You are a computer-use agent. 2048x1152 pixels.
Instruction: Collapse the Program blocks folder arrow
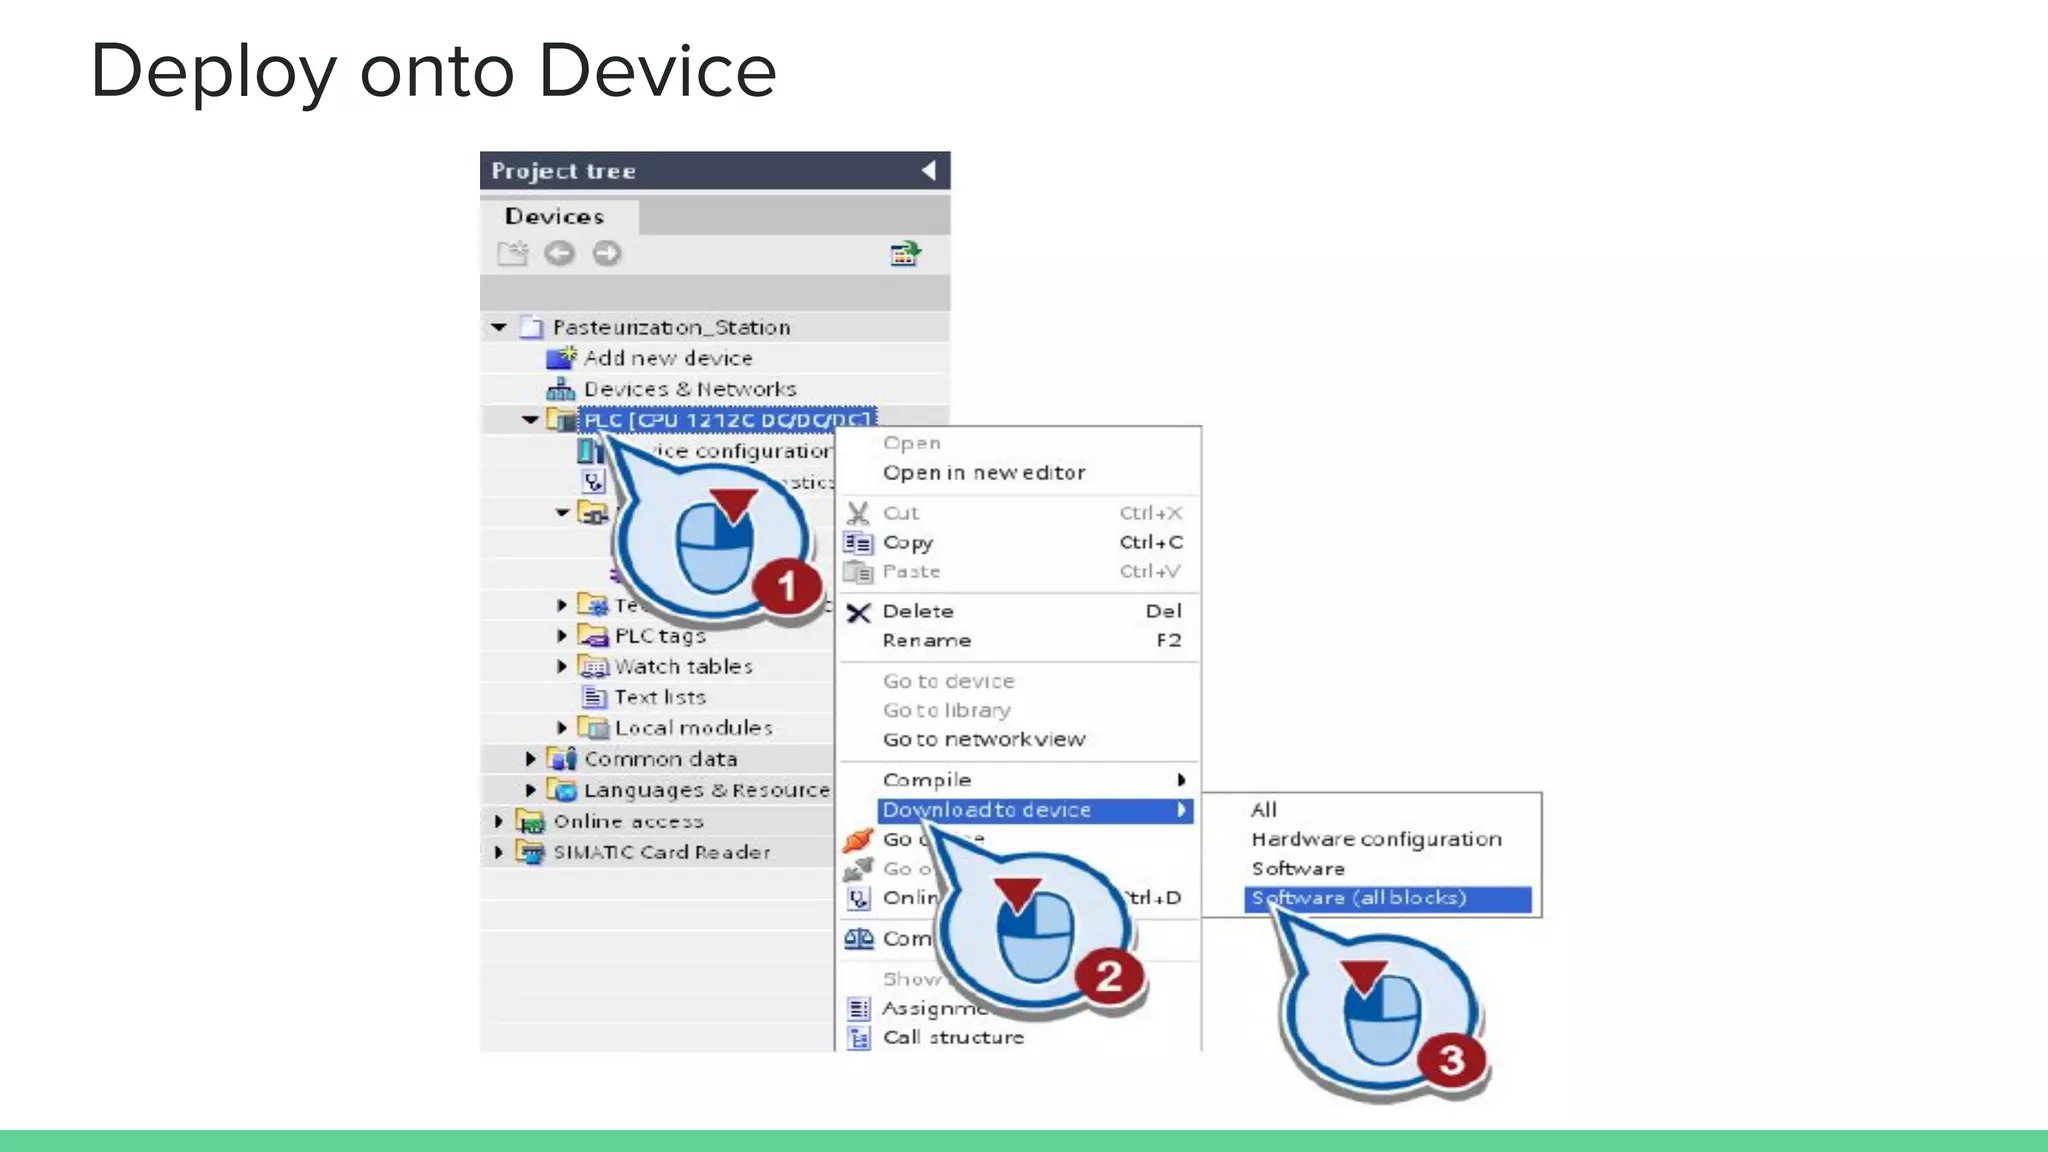[x=562, y=513]
